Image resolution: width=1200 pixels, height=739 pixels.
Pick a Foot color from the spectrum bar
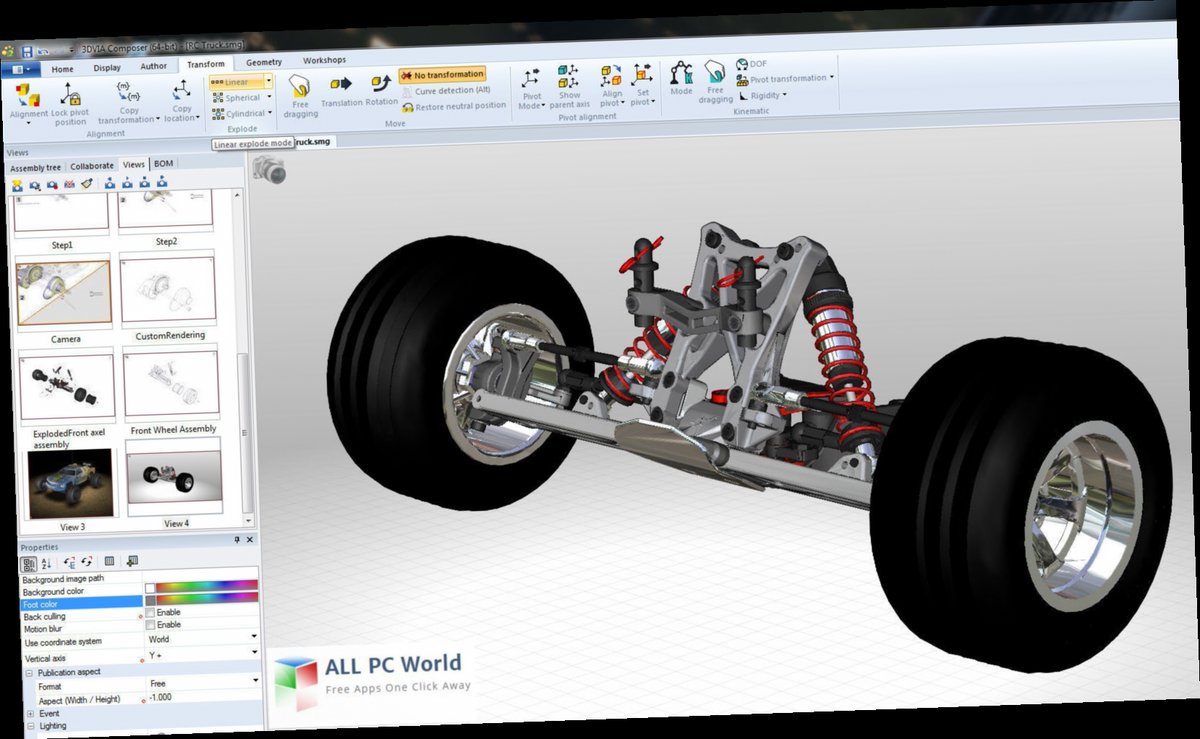(x=208, y=598)
